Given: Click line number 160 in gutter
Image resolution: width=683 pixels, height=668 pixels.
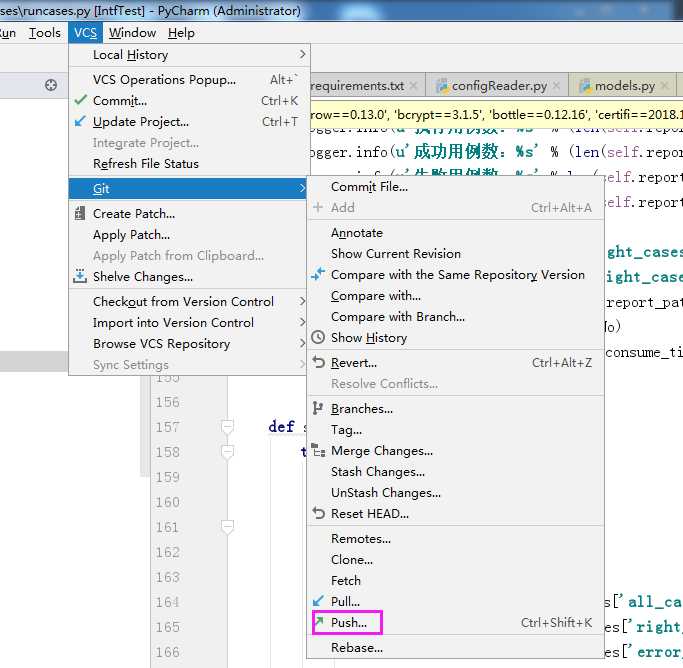Looking at the screenshot, I should pos(168,502).
